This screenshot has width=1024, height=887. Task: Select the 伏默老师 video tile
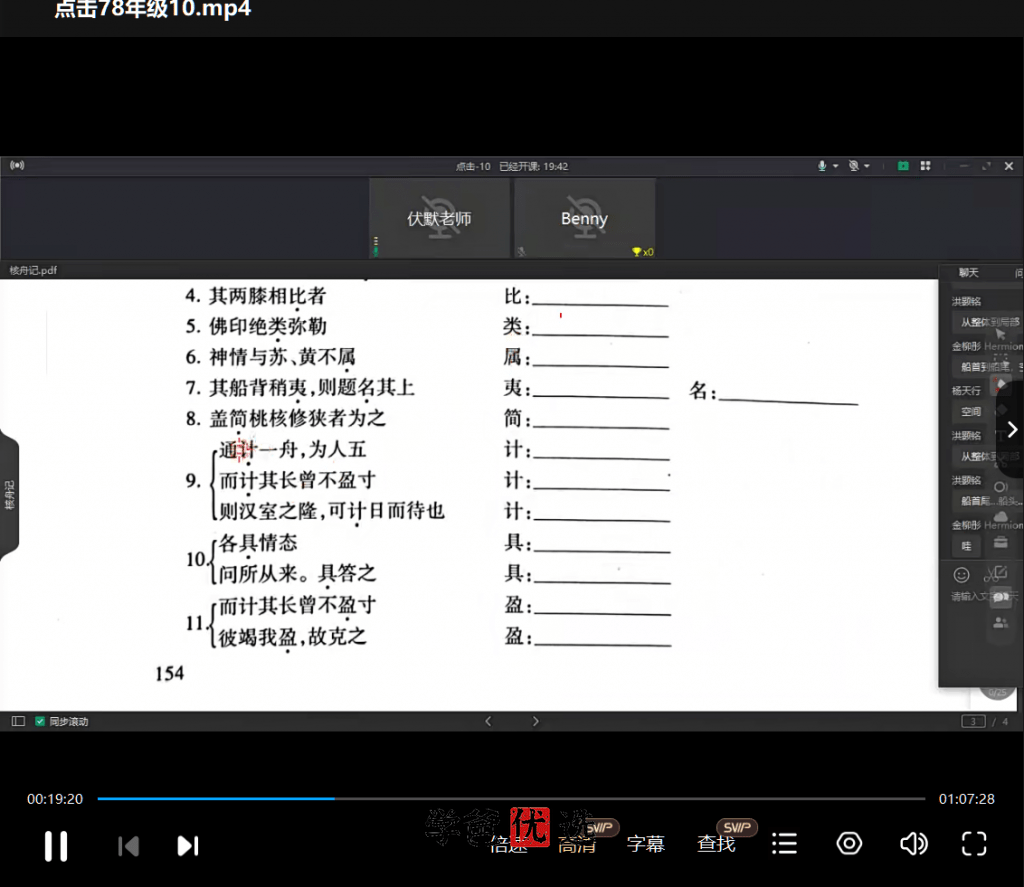pyautogui.click(x=440, y=218)
